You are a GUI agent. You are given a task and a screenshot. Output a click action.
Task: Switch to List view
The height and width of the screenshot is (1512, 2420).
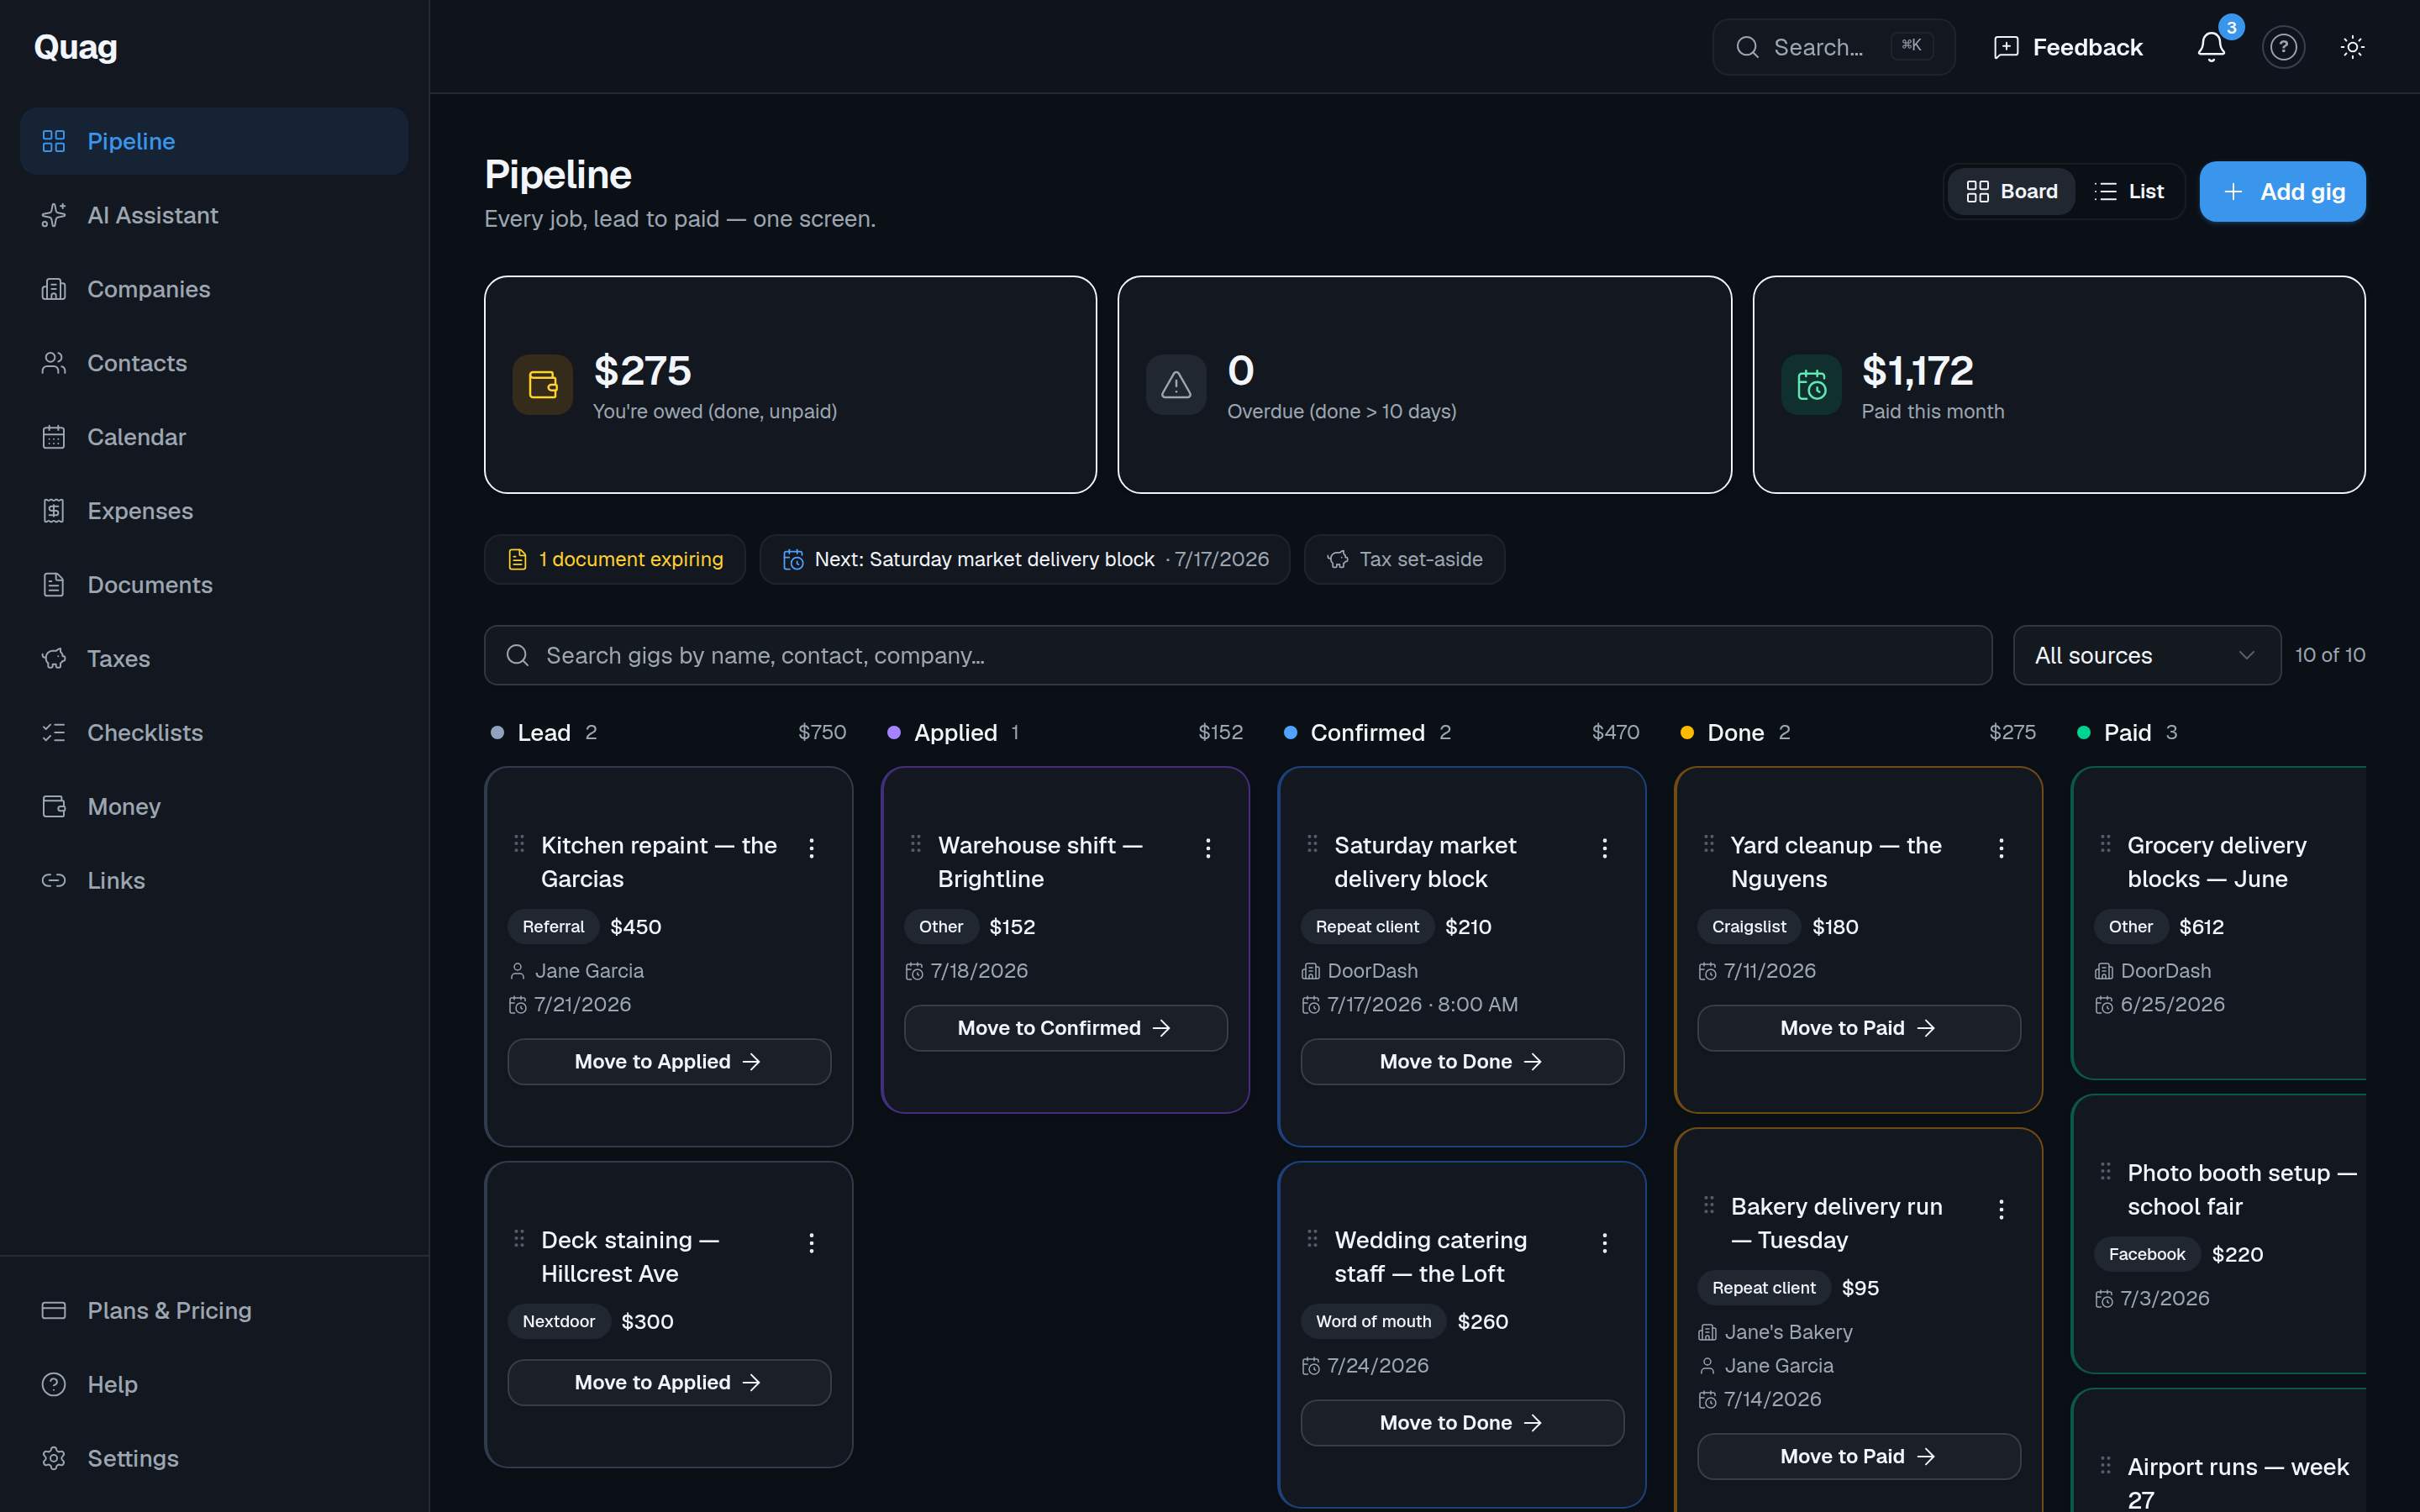point(2129,191)
